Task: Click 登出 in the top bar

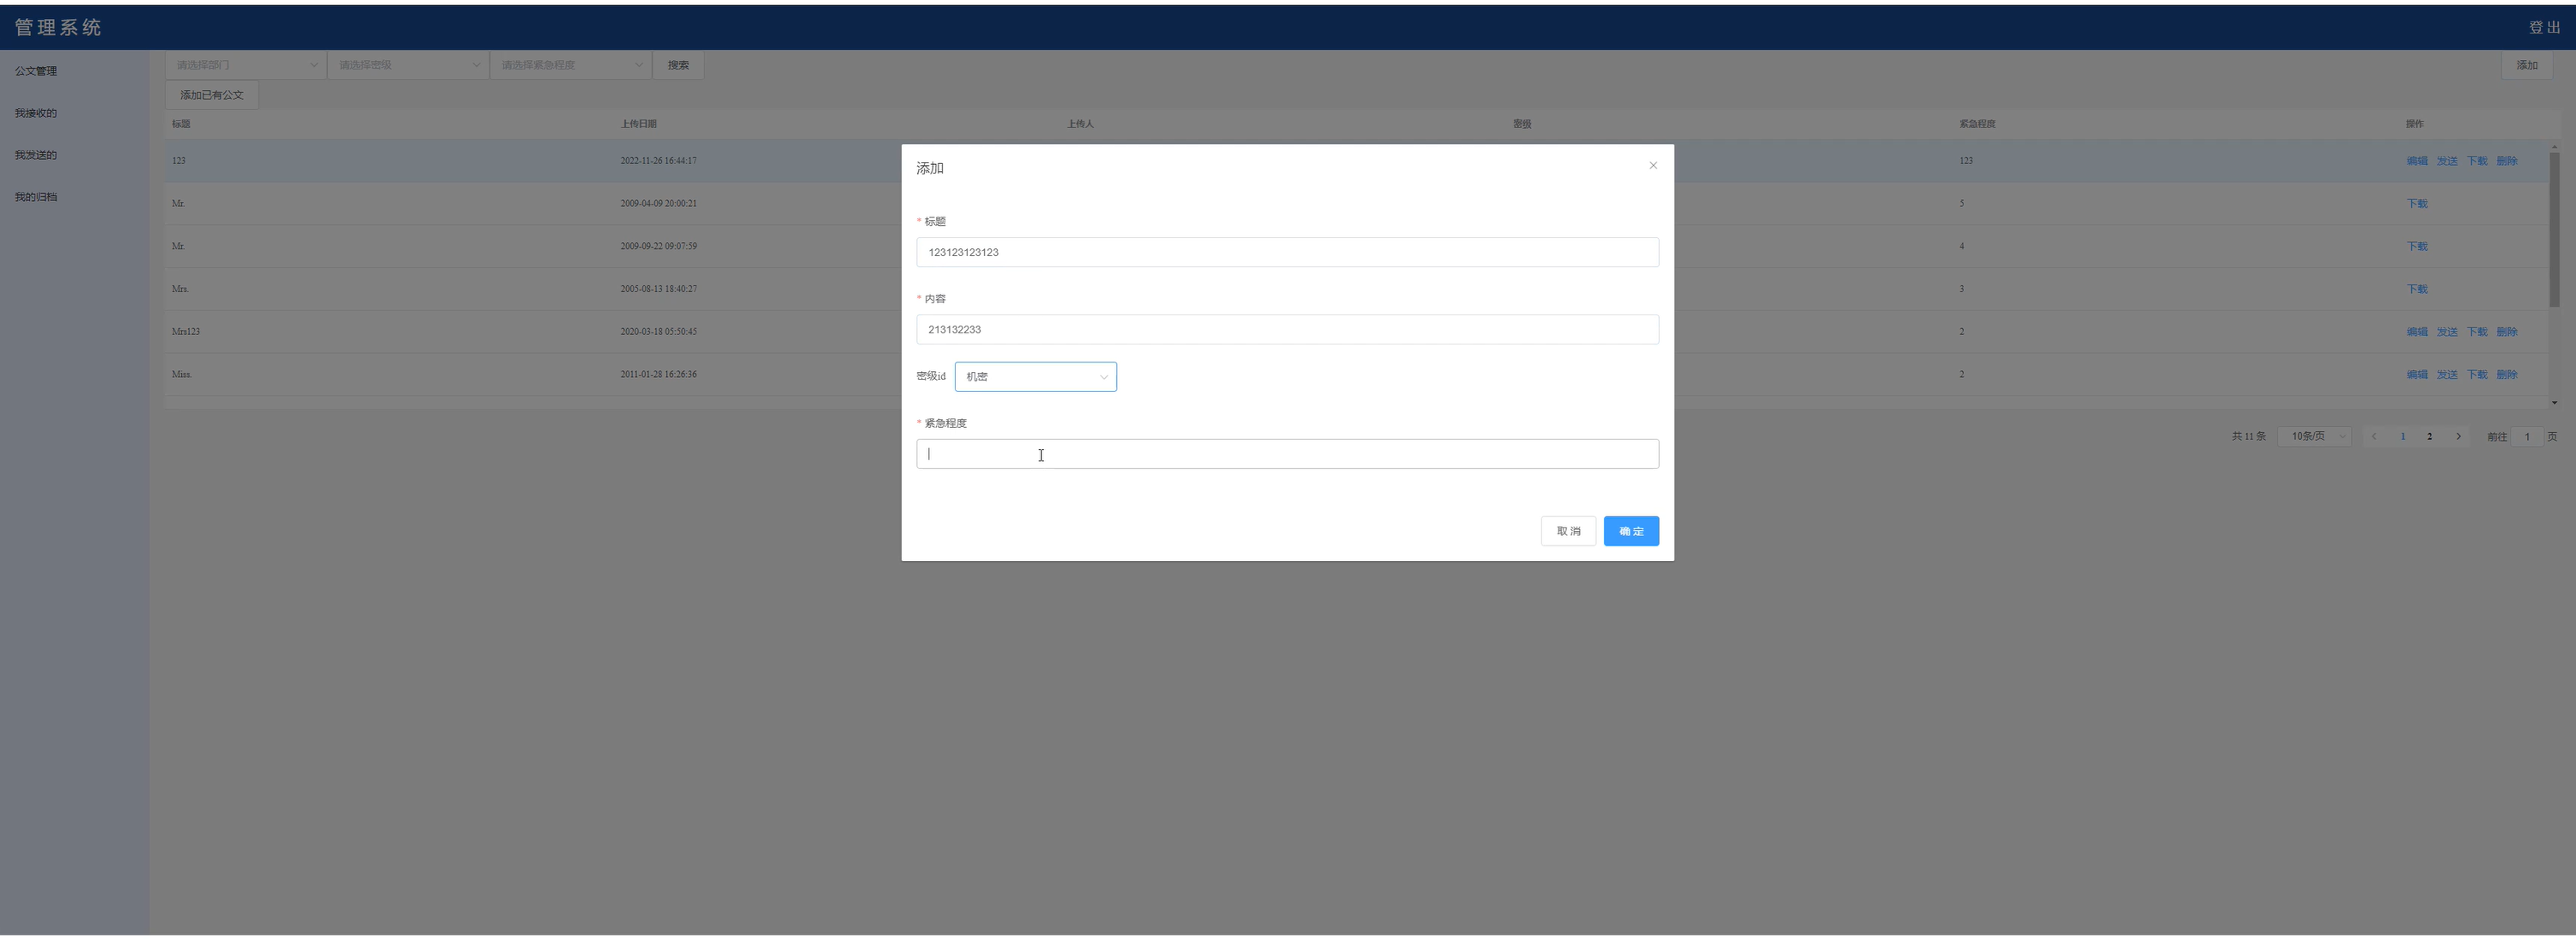Action: (x=2544, y=28)
